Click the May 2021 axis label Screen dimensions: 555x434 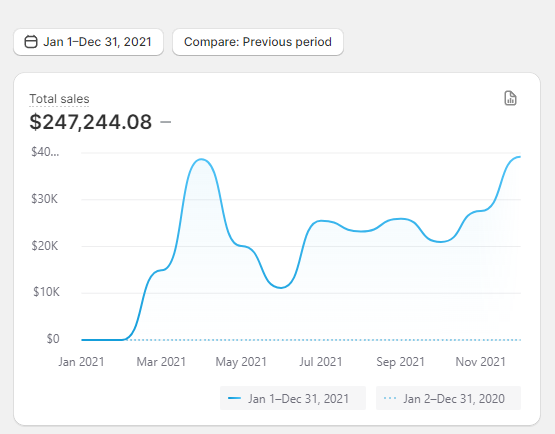coord(241,362)
